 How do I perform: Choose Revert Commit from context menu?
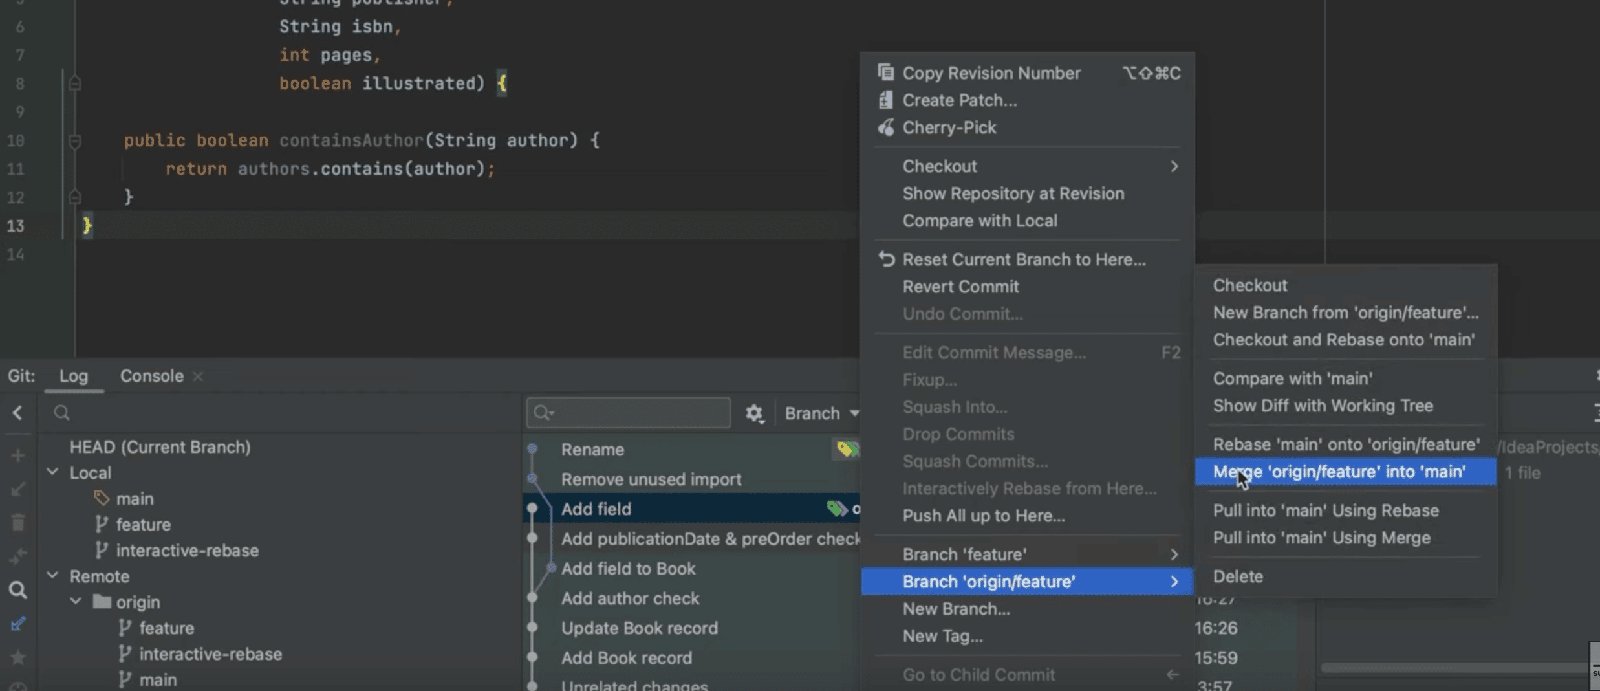coord(1027,286)
